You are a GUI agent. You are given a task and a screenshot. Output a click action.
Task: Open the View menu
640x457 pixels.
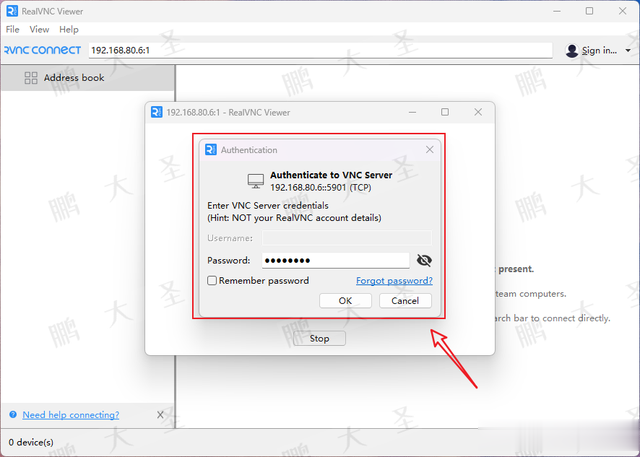pyautogui.click(x=39, y=29)
